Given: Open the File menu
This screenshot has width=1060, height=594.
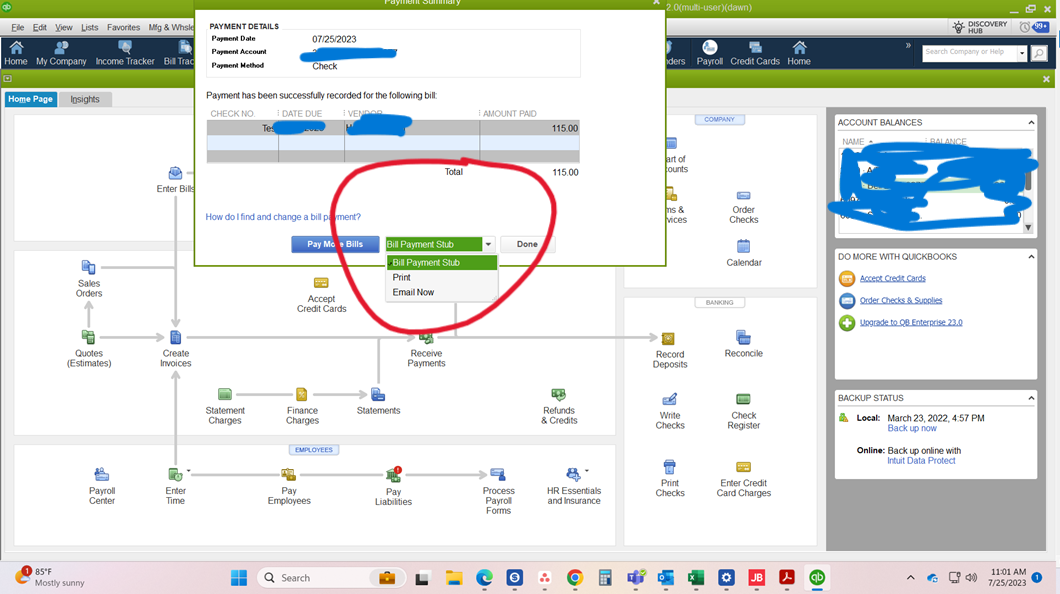Looking at the screenshot, I should pos(18,27).
